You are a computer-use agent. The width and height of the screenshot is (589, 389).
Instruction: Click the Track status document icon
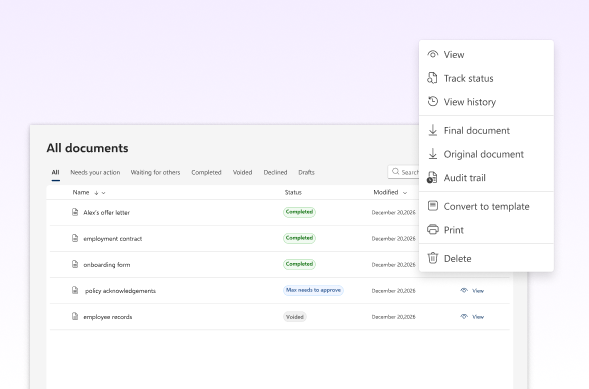point(432,78)
